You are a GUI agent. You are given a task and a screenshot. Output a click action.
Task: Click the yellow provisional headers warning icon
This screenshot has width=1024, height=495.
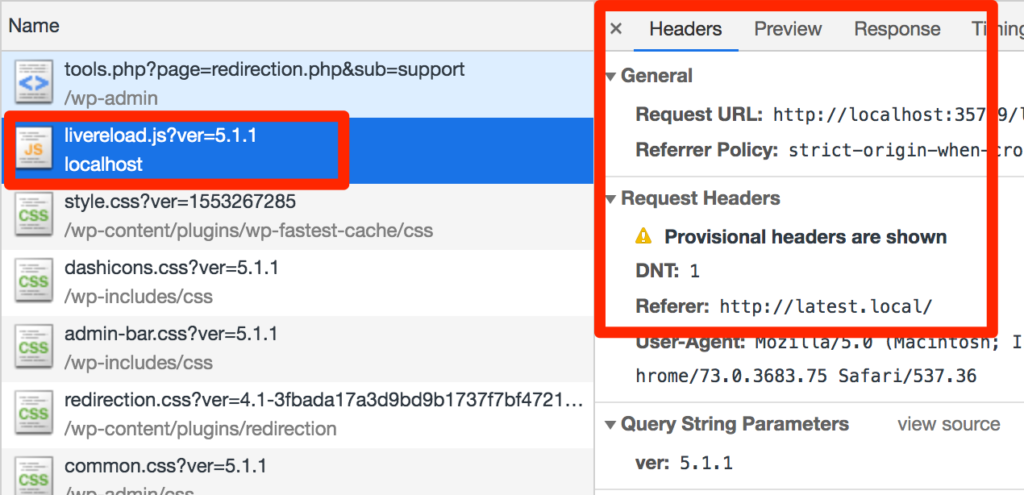pyautogui.click(x=644, y=236)
